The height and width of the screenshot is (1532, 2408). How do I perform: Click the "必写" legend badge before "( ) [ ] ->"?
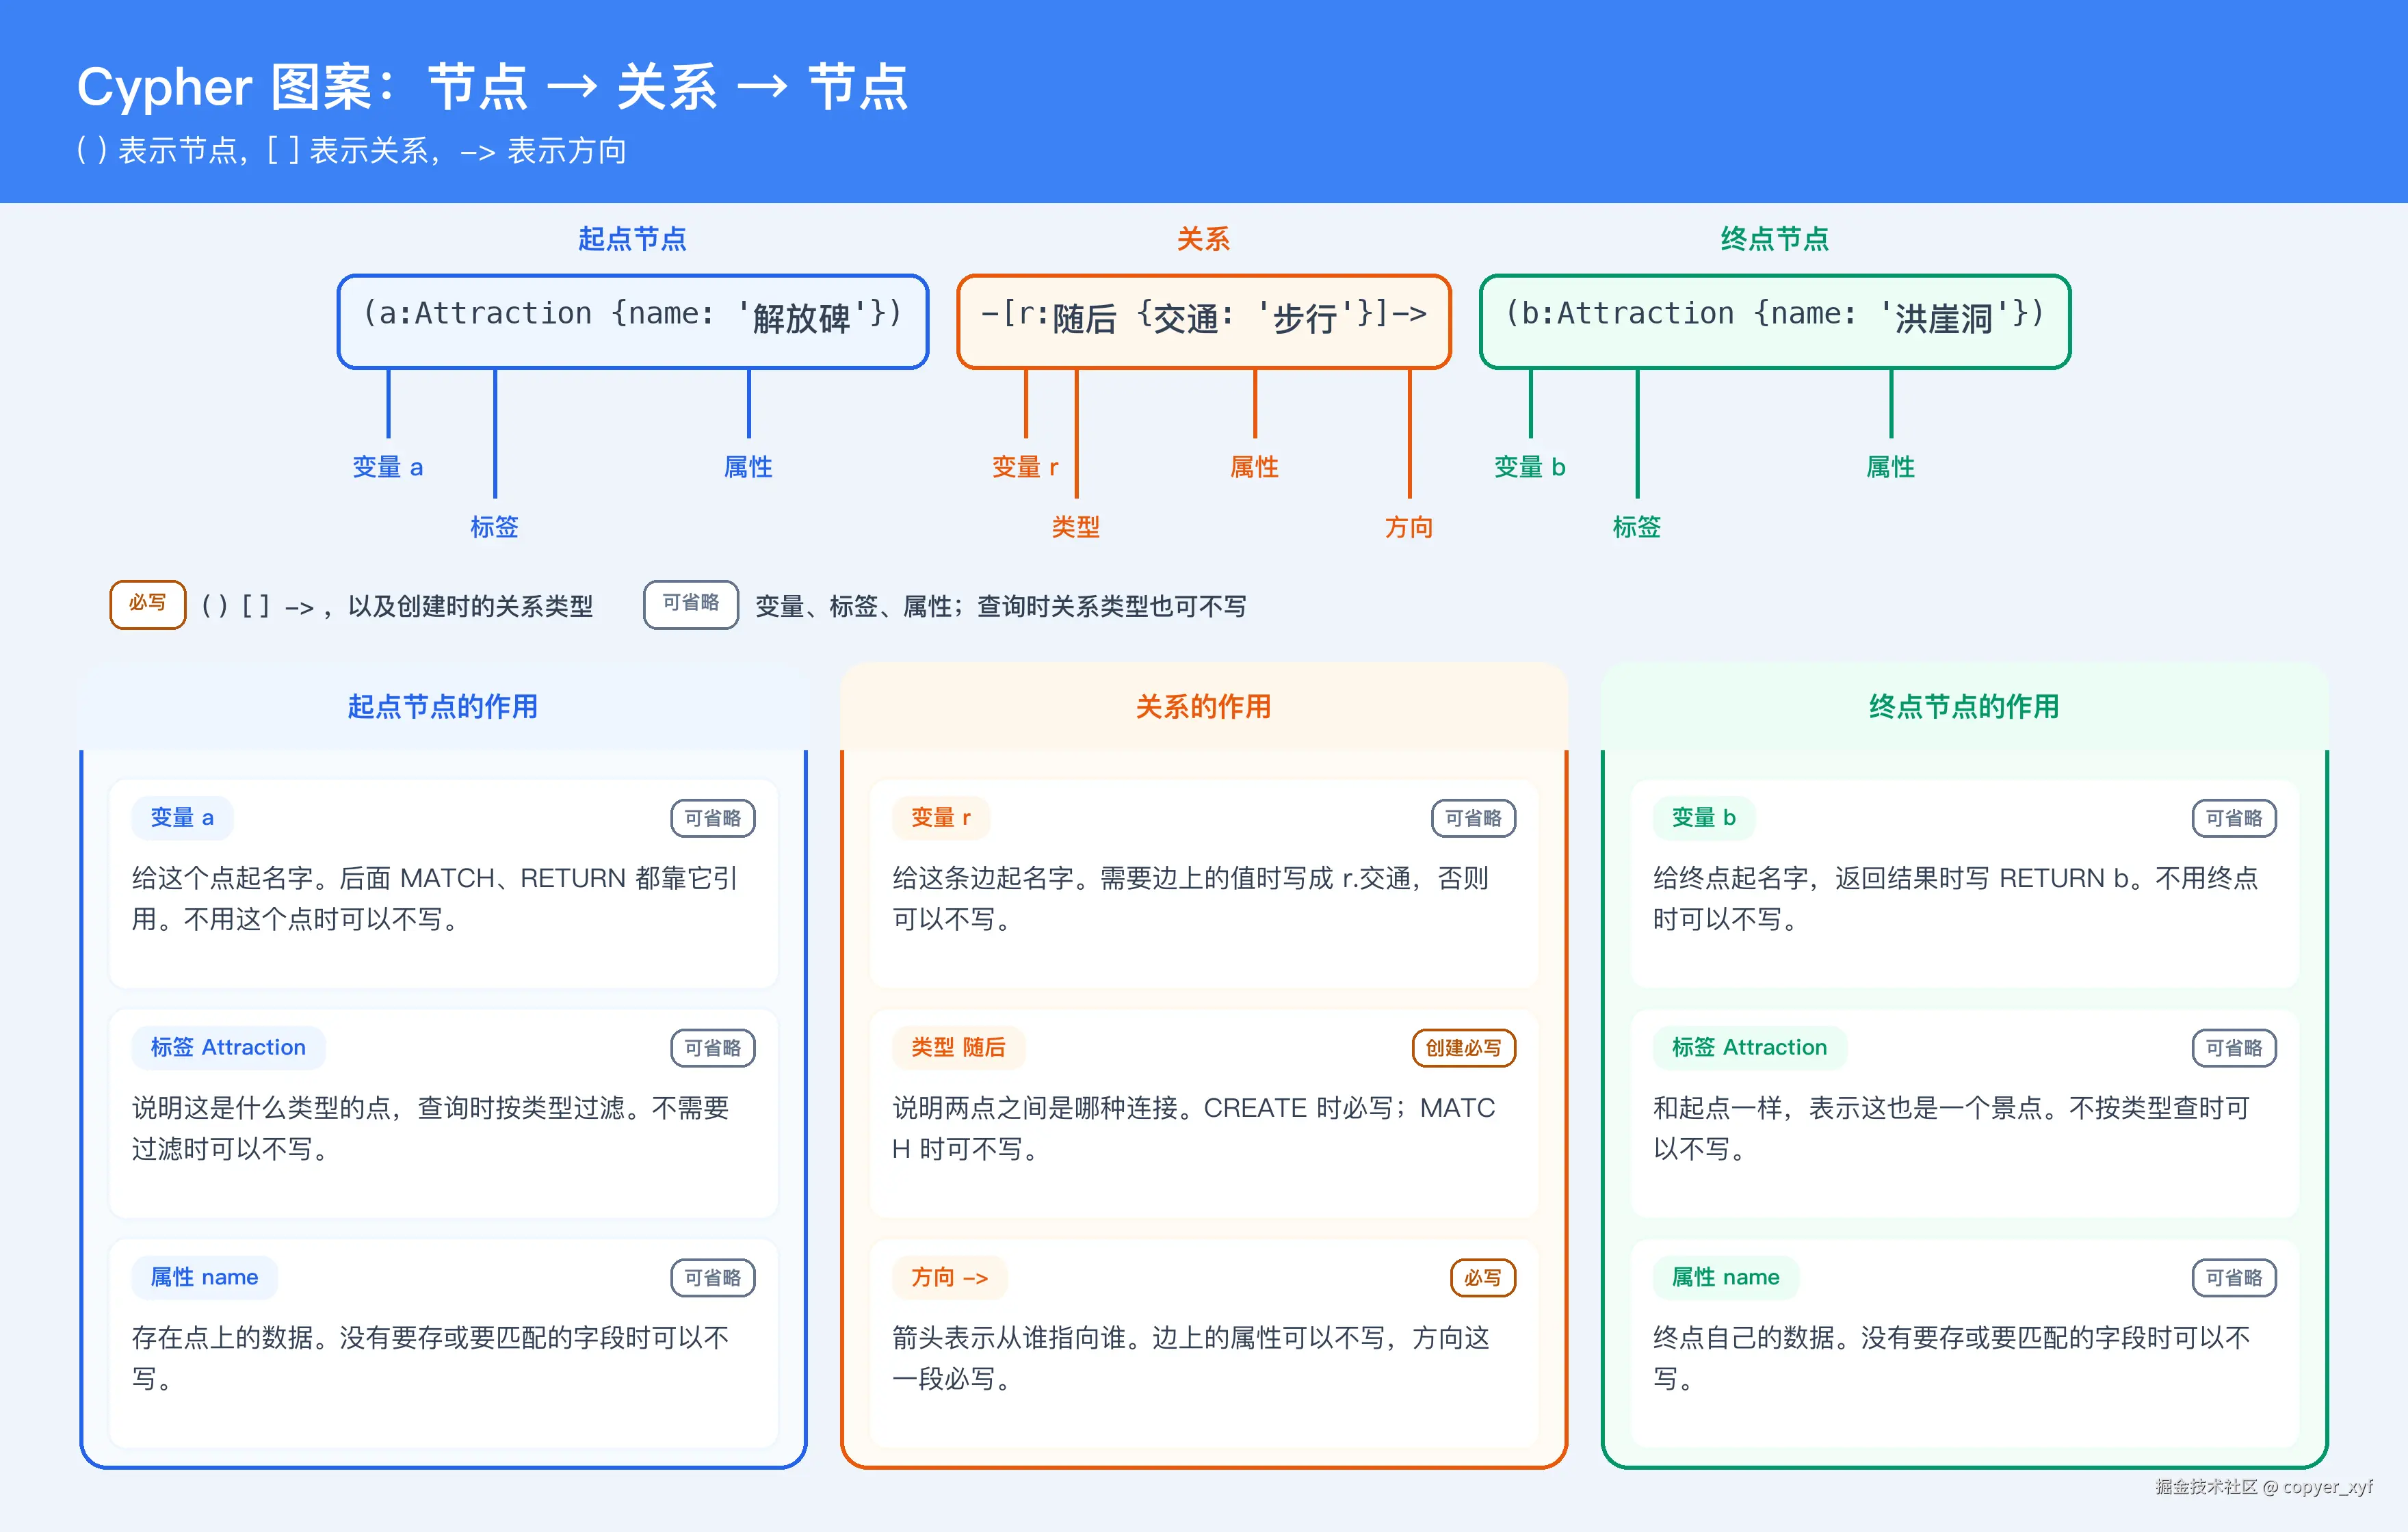point(148,604)
